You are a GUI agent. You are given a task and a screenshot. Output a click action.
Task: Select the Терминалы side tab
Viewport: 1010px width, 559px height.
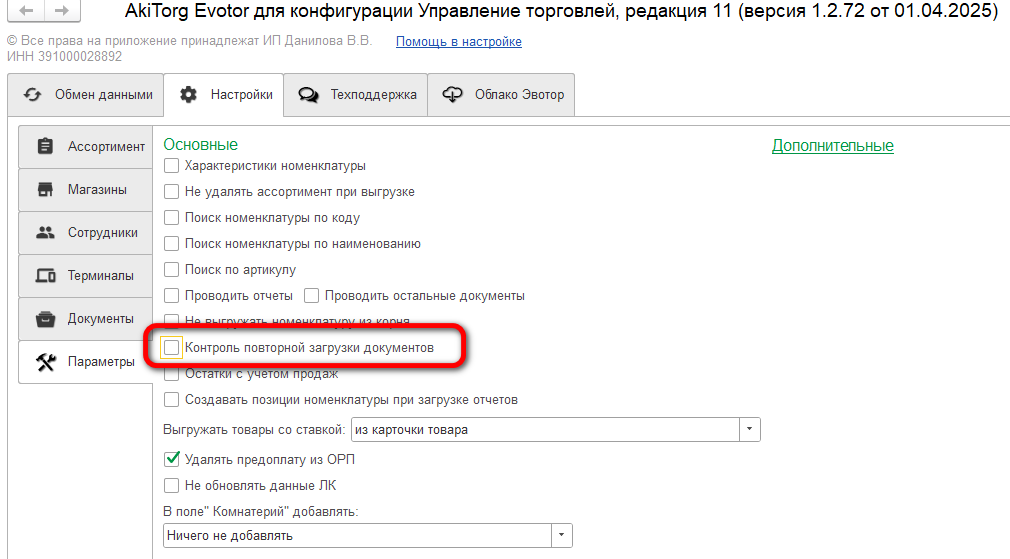[x=86, y=276]
